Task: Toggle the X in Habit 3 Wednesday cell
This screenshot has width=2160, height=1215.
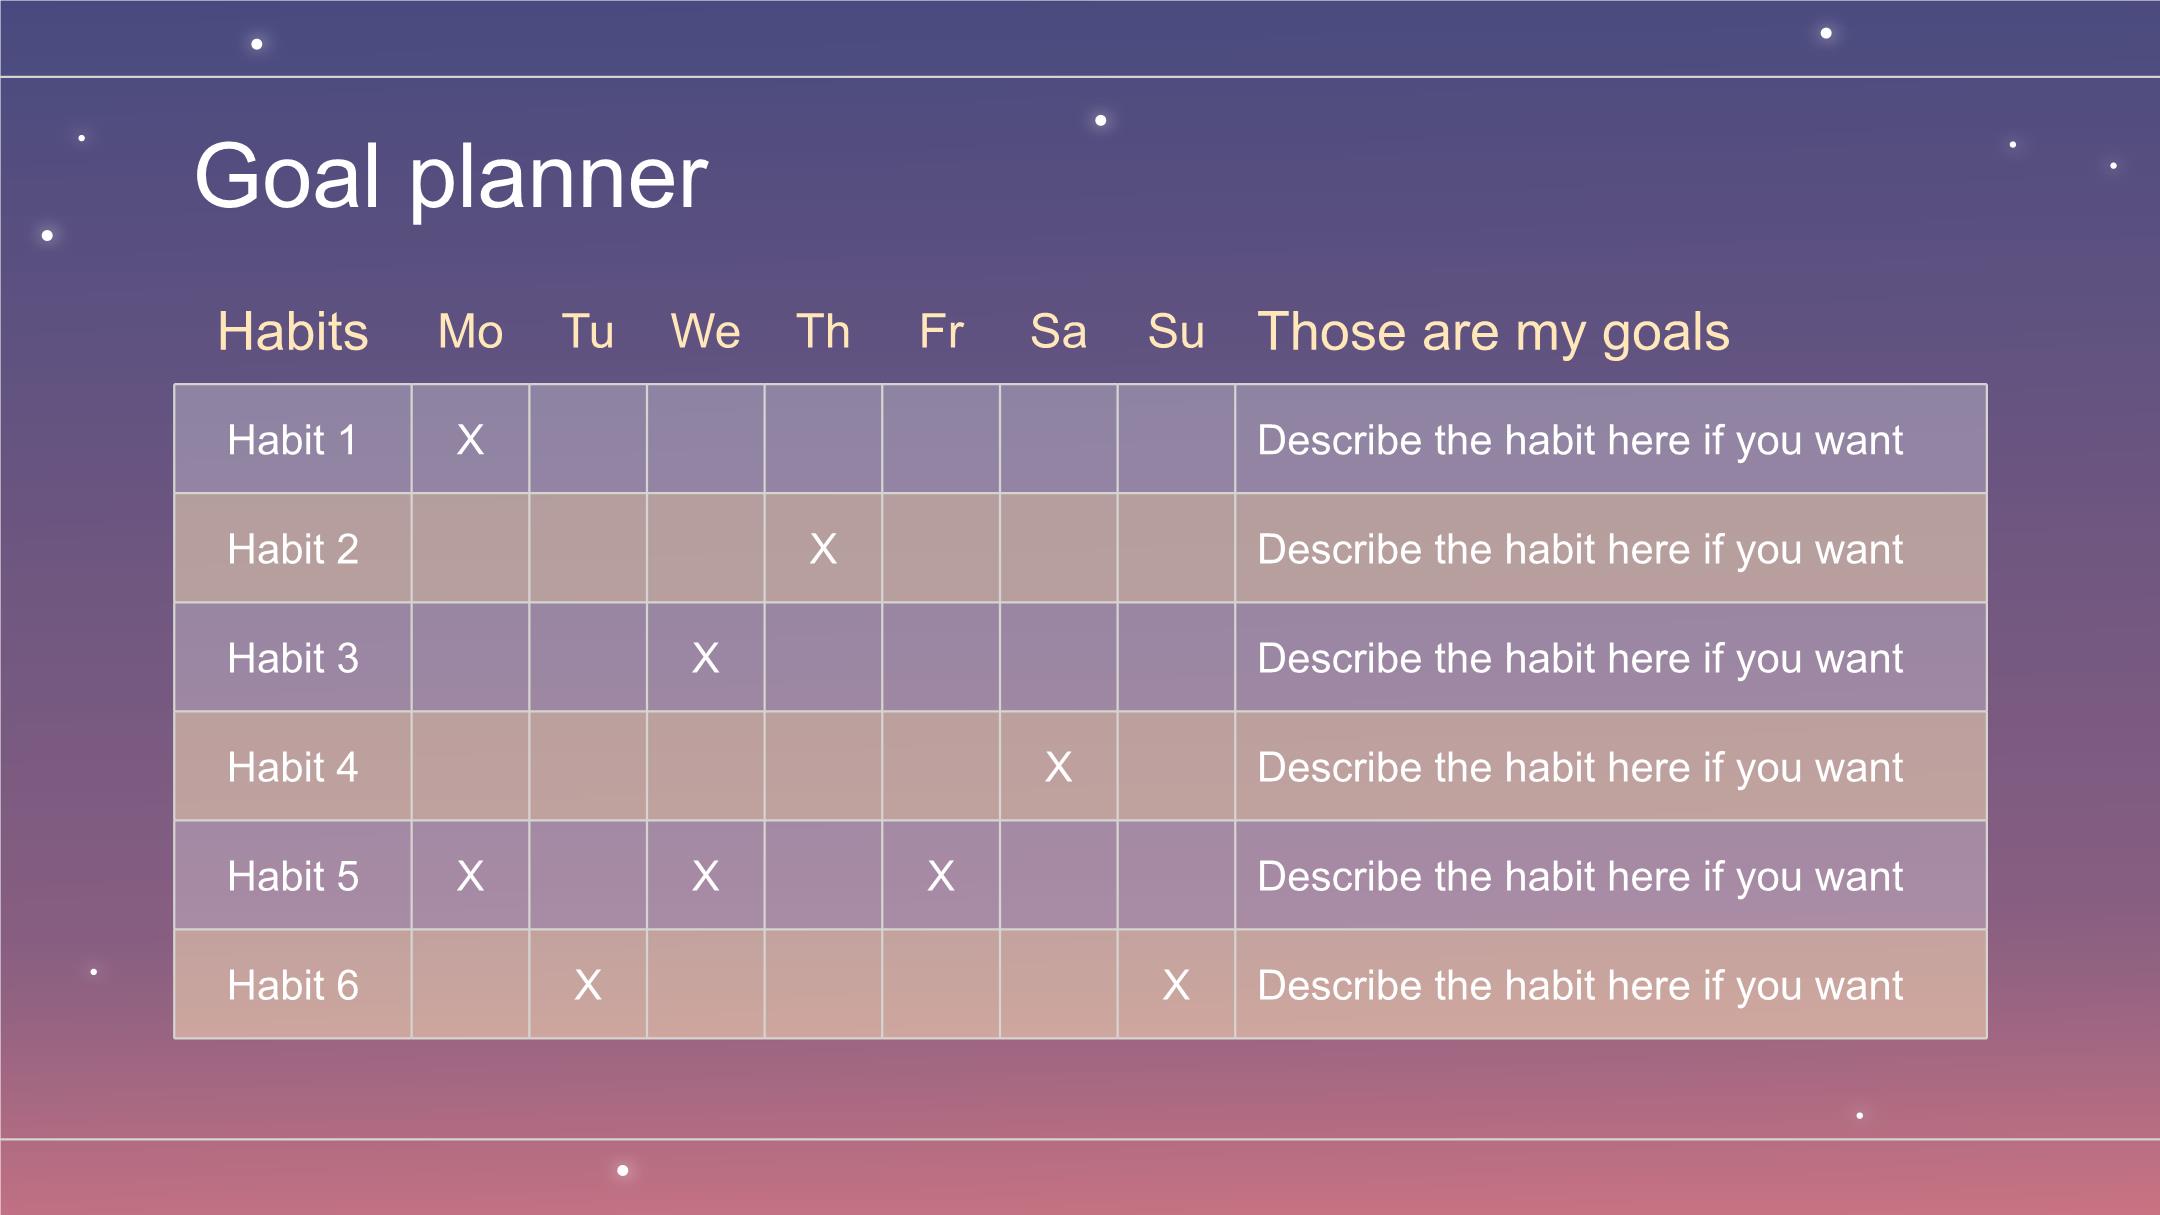Action: [x=706, y=658]
